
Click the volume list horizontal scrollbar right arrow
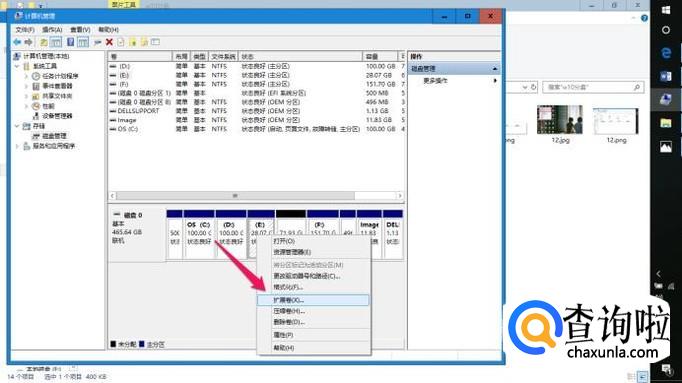coord(400,196)
